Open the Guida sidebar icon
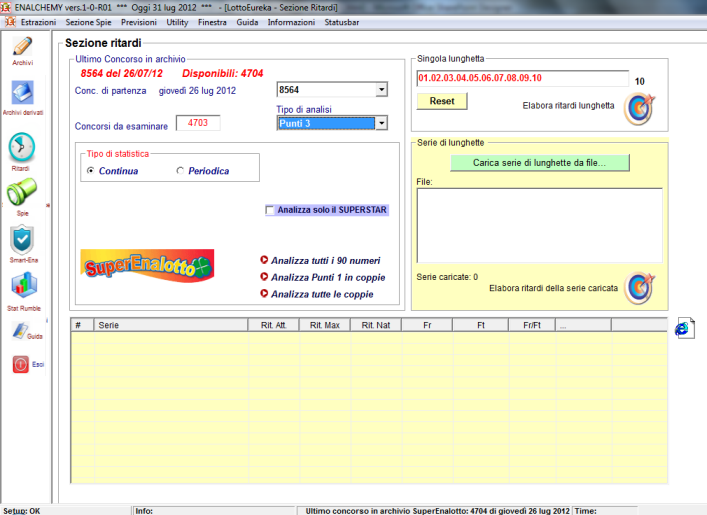 pyautogui.click(x=21, y=331)
